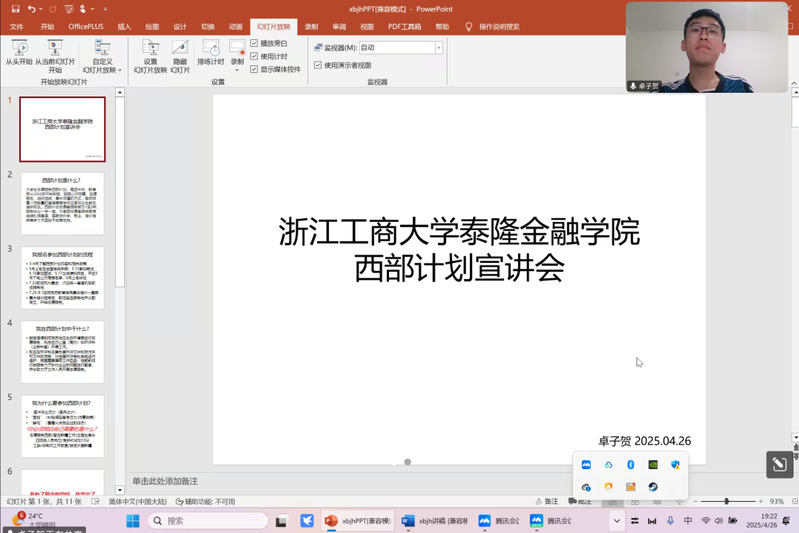Toggle 使用演示者视图 checkbox
Screen dimensions: 799x533
click(x=318, y=65)
